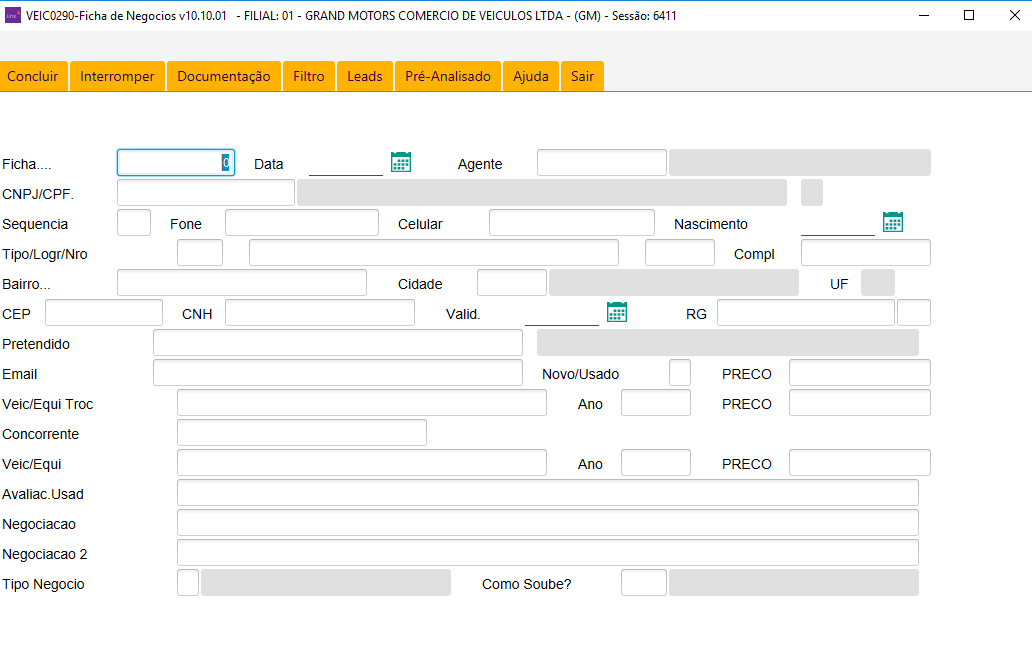Click the PRECO field beside Novo/Usado
Viewport: 1032px width, 653px height.
860,373
